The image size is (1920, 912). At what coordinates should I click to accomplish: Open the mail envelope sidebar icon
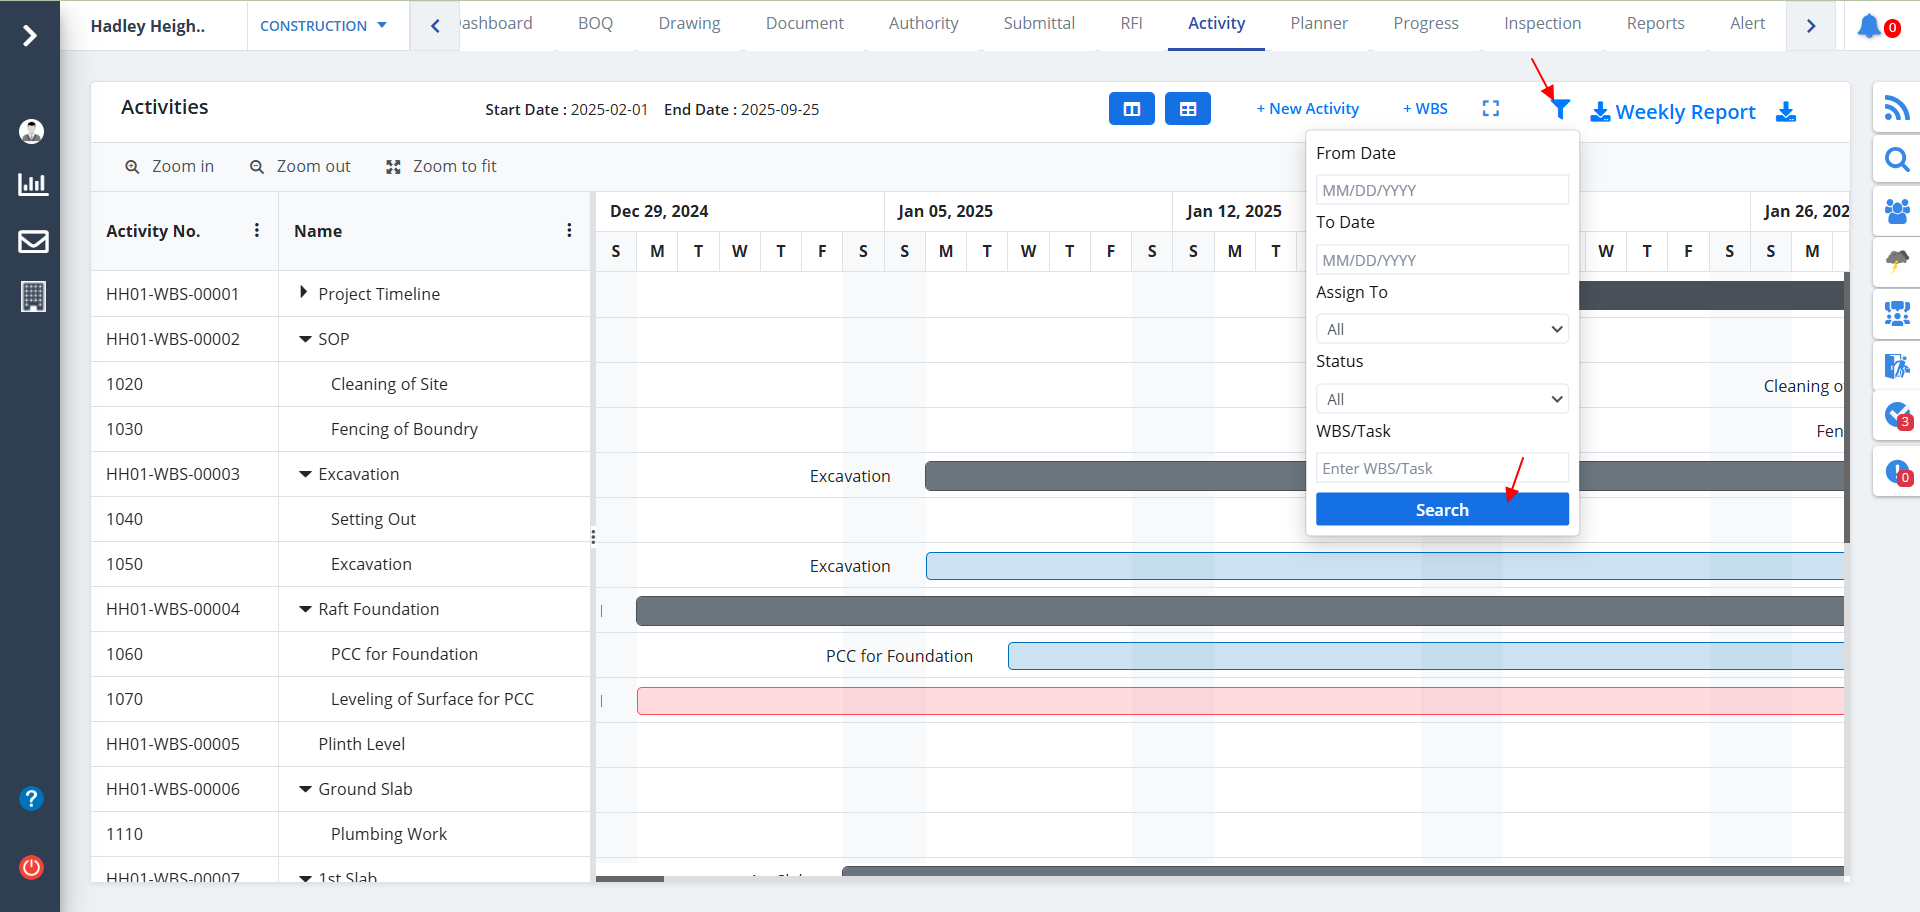click(33, 241)
